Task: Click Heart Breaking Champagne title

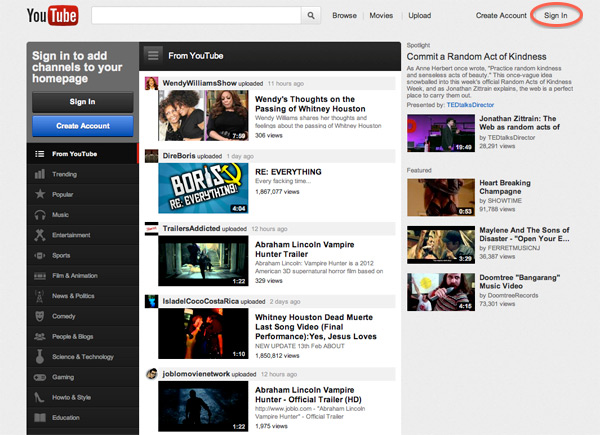Action: [505, 187]
